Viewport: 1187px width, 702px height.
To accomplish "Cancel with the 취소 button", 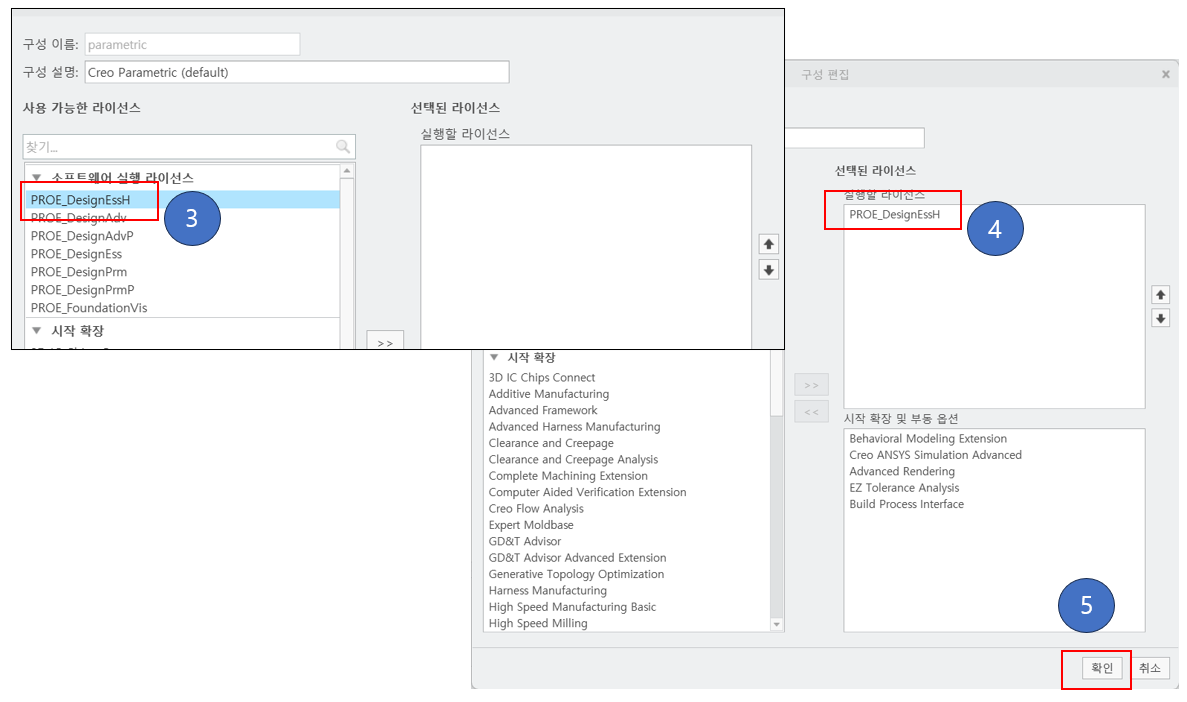I will [1150, 668].
